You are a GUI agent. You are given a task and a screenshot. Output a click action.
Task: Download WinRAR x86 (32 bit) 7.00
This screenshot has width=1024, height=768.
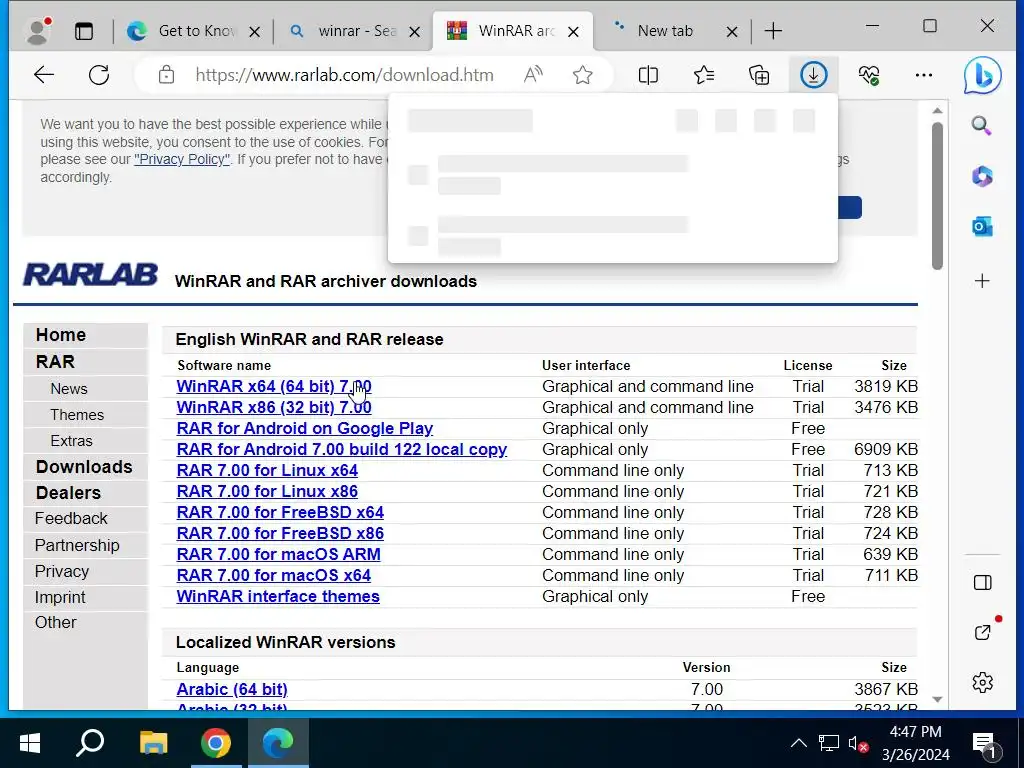274,408
